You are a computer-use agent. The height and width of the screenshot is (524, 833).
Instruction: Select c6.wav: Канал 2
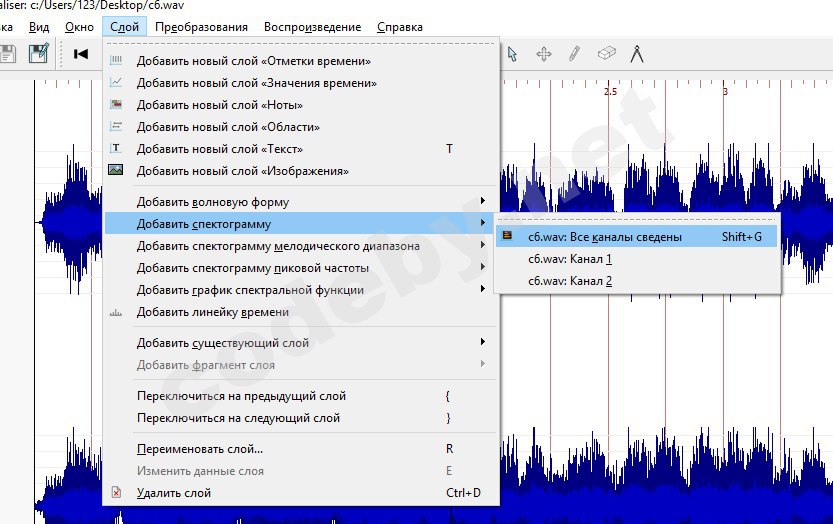tap(636, 281)
